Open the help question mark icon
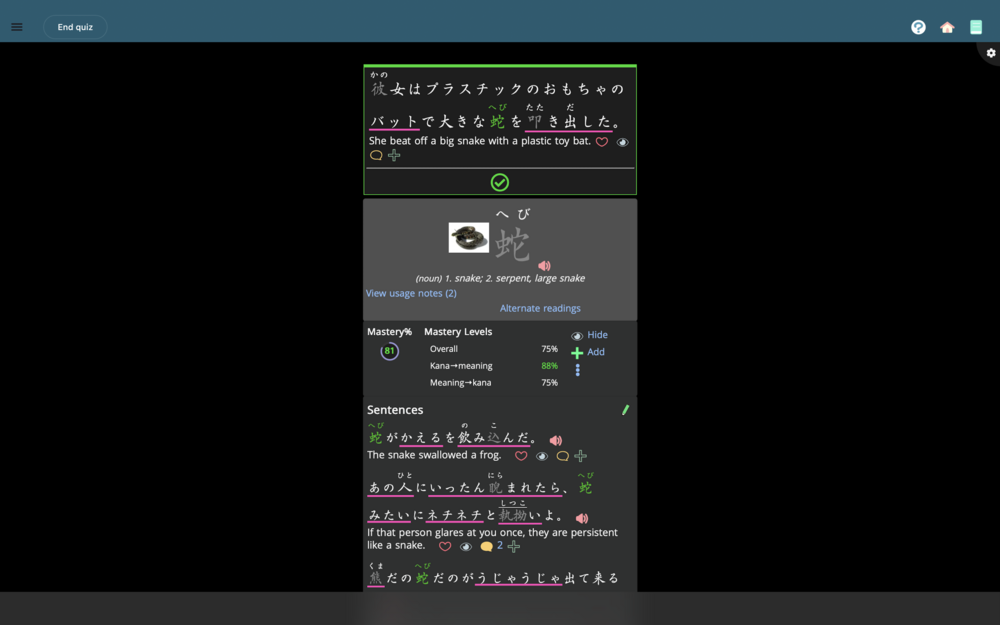This screenshot has height=625, width=1000. tap(918, 27)
